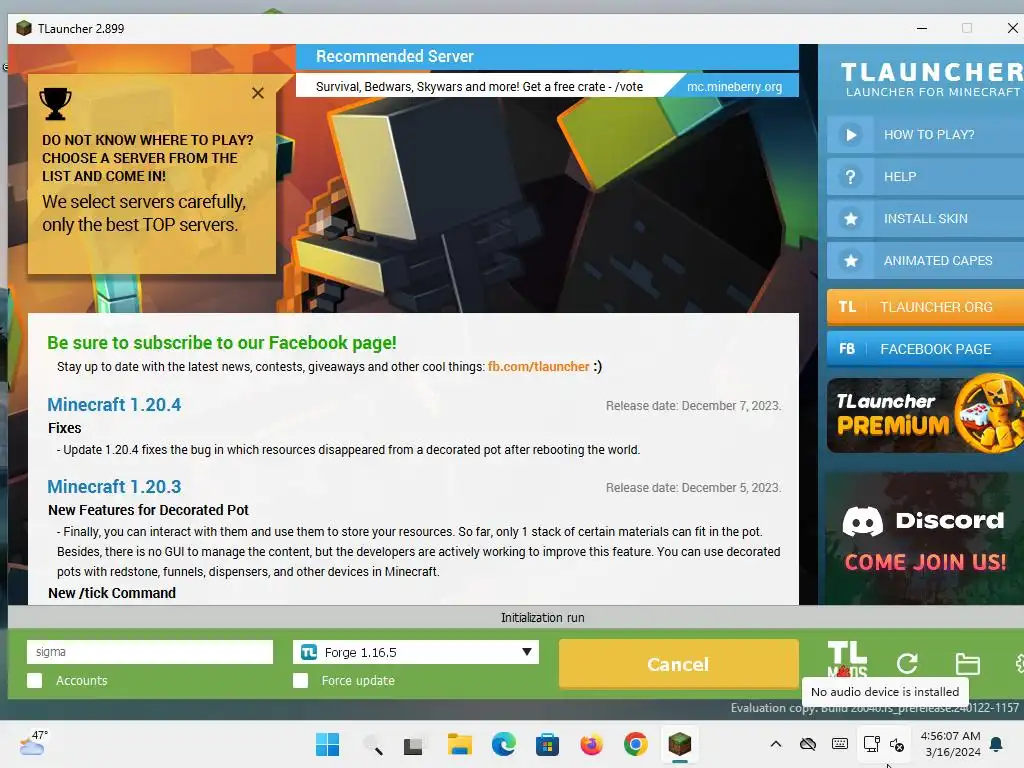The width and height of the screenshot is (1024, 768).
Task: Click the star icon beside Animated Capes
Action: pos(850,261)
